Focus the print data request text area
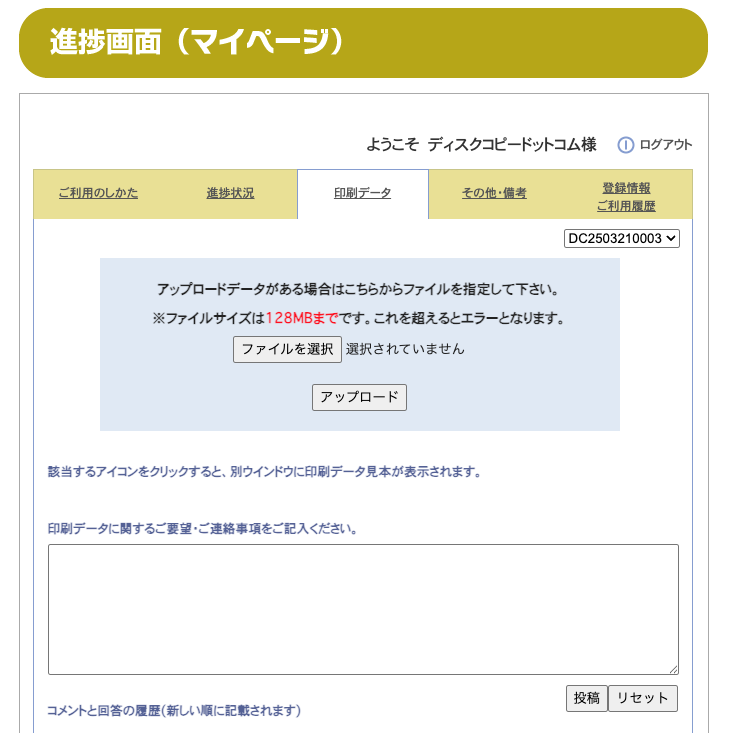The height and width of the screenshot is (733, 737). click(x=363, y=609)
